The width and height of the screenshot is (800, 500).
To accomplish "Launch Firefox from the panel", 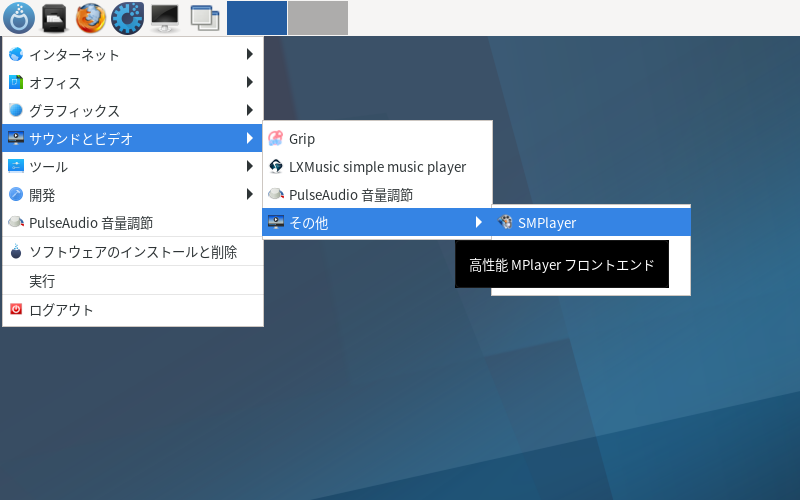I will [91, 18].
